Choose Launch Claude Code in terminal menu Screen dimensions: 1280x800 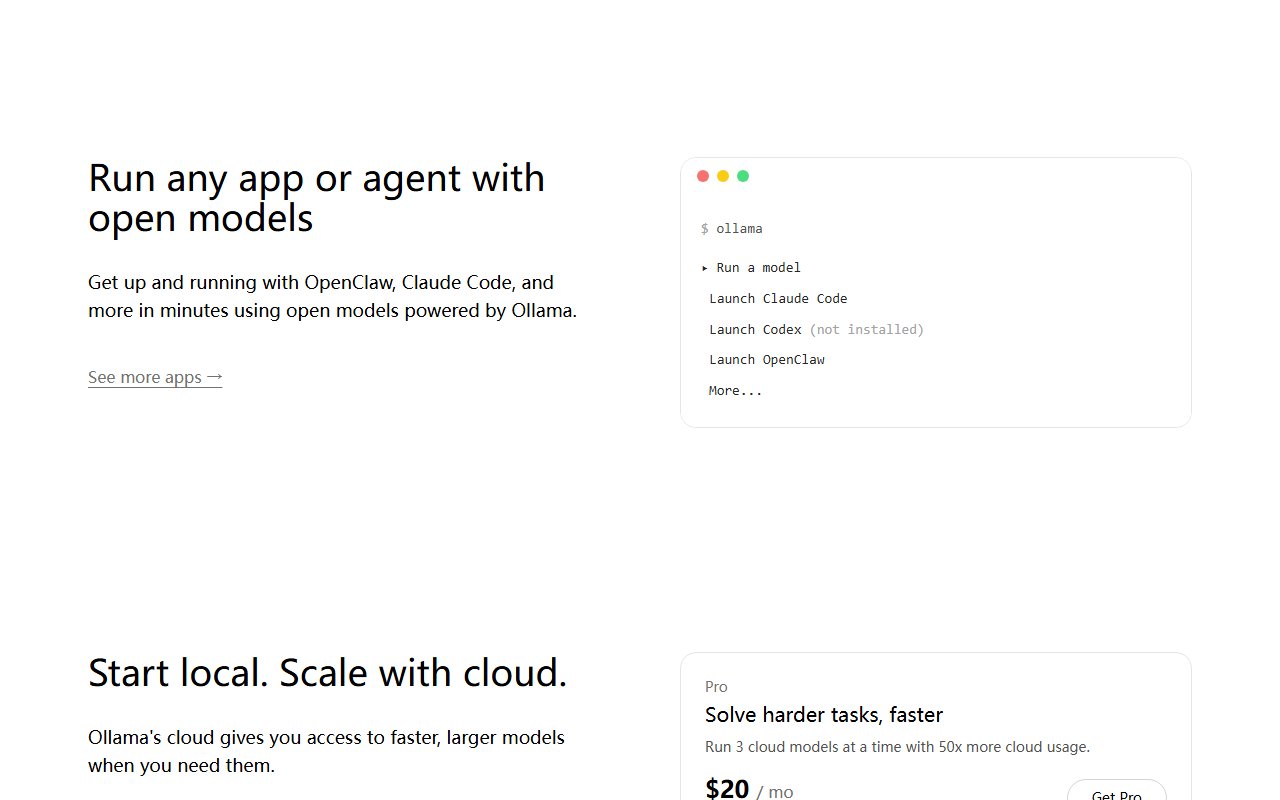[778, 299]
